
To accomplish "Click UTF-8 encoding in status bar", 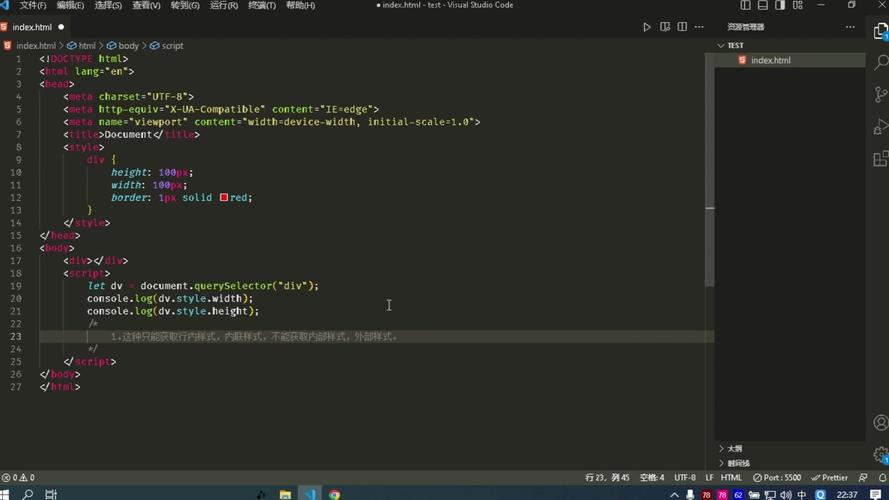I will click(685, 478).
